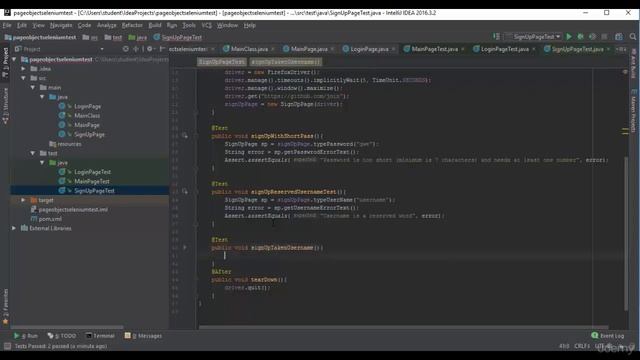Collapse the main folder
Viewport: 640px width, 360px height.
pyautogui.click(x=33, y=87)
